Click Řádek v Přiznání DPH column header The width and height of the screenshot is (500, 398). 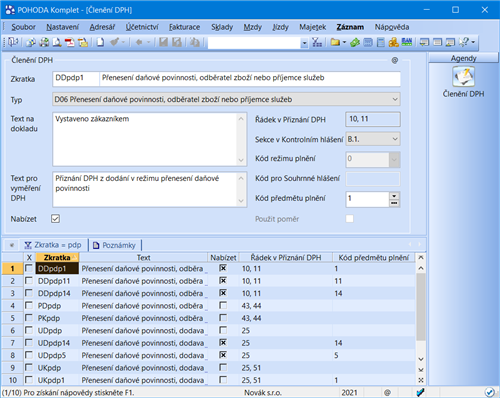tap(286, 258)
